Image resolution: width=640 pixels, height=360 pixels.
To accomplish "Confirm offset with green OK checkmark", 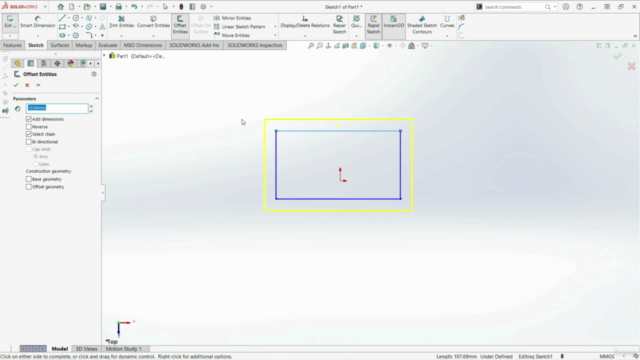I will [x=16, y=85].
